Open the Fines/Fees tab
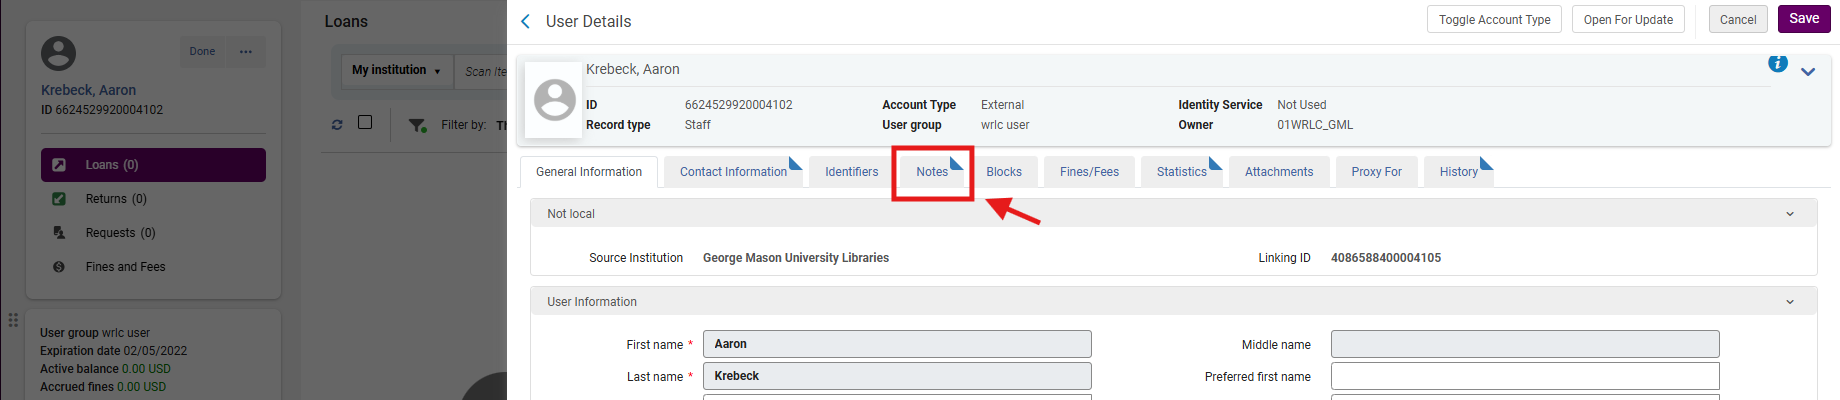 pyautogui.click(x=1089, y=172)
